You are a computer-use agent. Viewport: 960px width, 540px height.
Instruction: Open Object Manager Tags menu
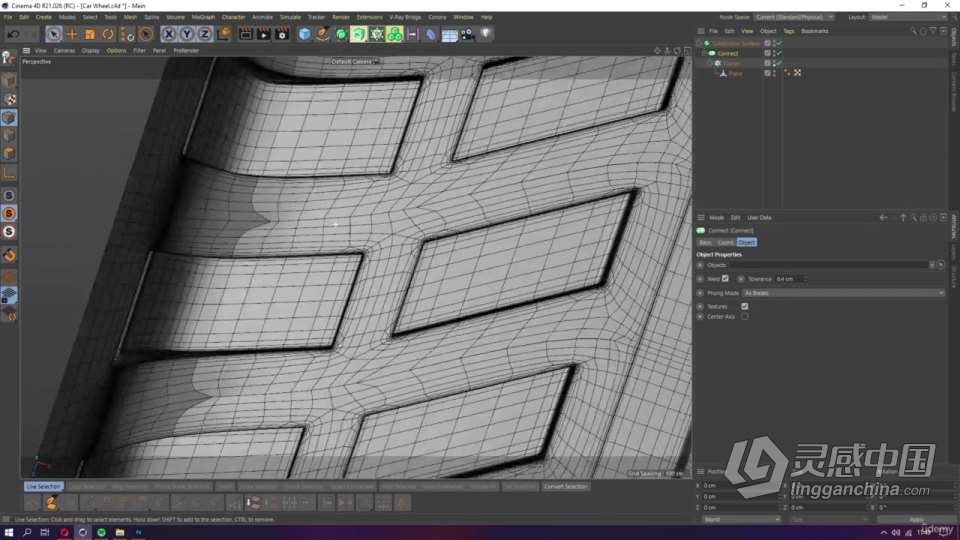pyautogui.click(x=789, y=31)
